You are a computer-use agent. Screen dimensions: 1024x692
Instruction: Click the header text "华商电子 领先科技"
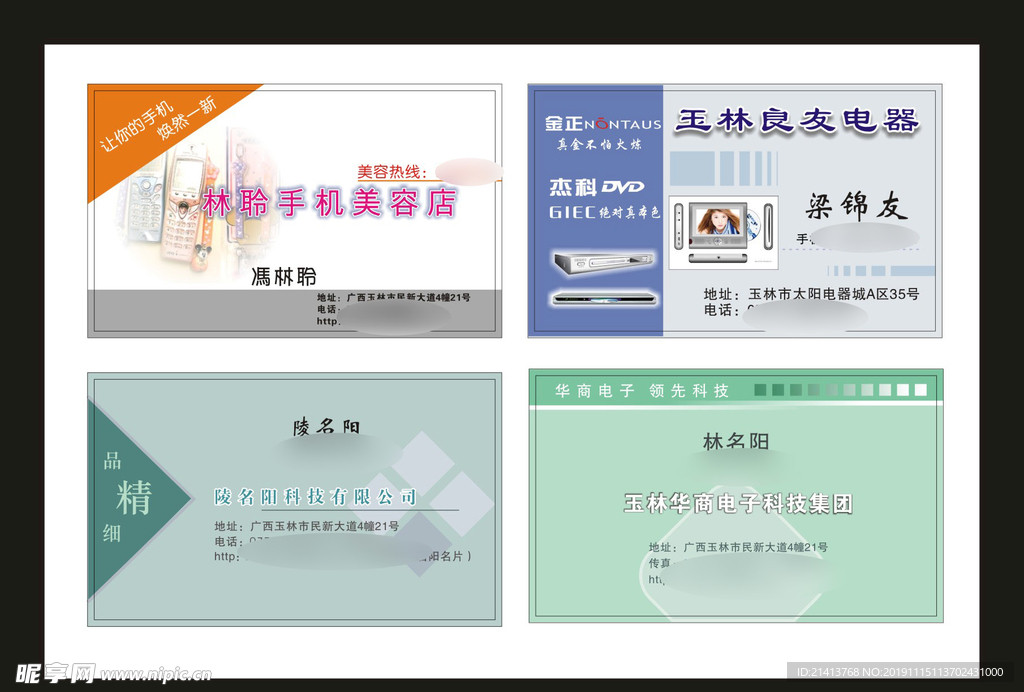point(641,391)
